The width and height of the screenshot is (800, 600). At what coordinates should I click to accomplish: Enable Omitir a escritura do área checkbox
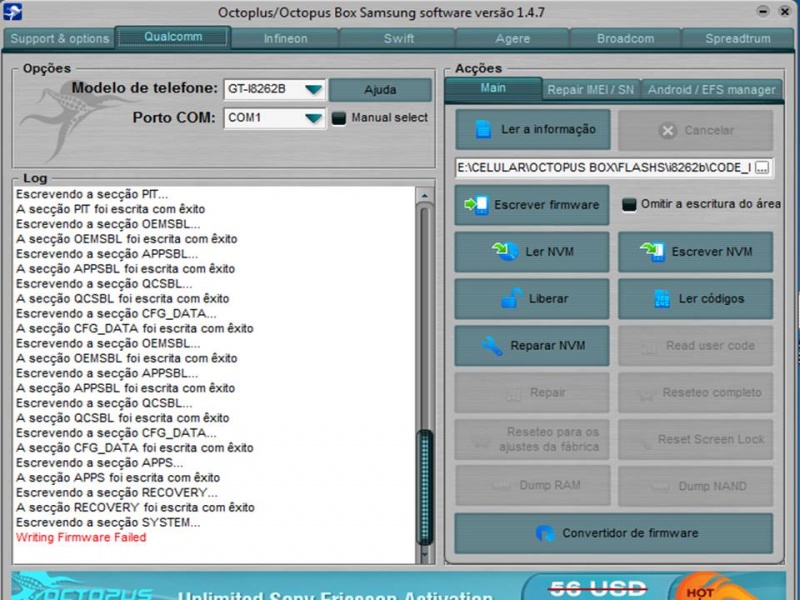629,205
